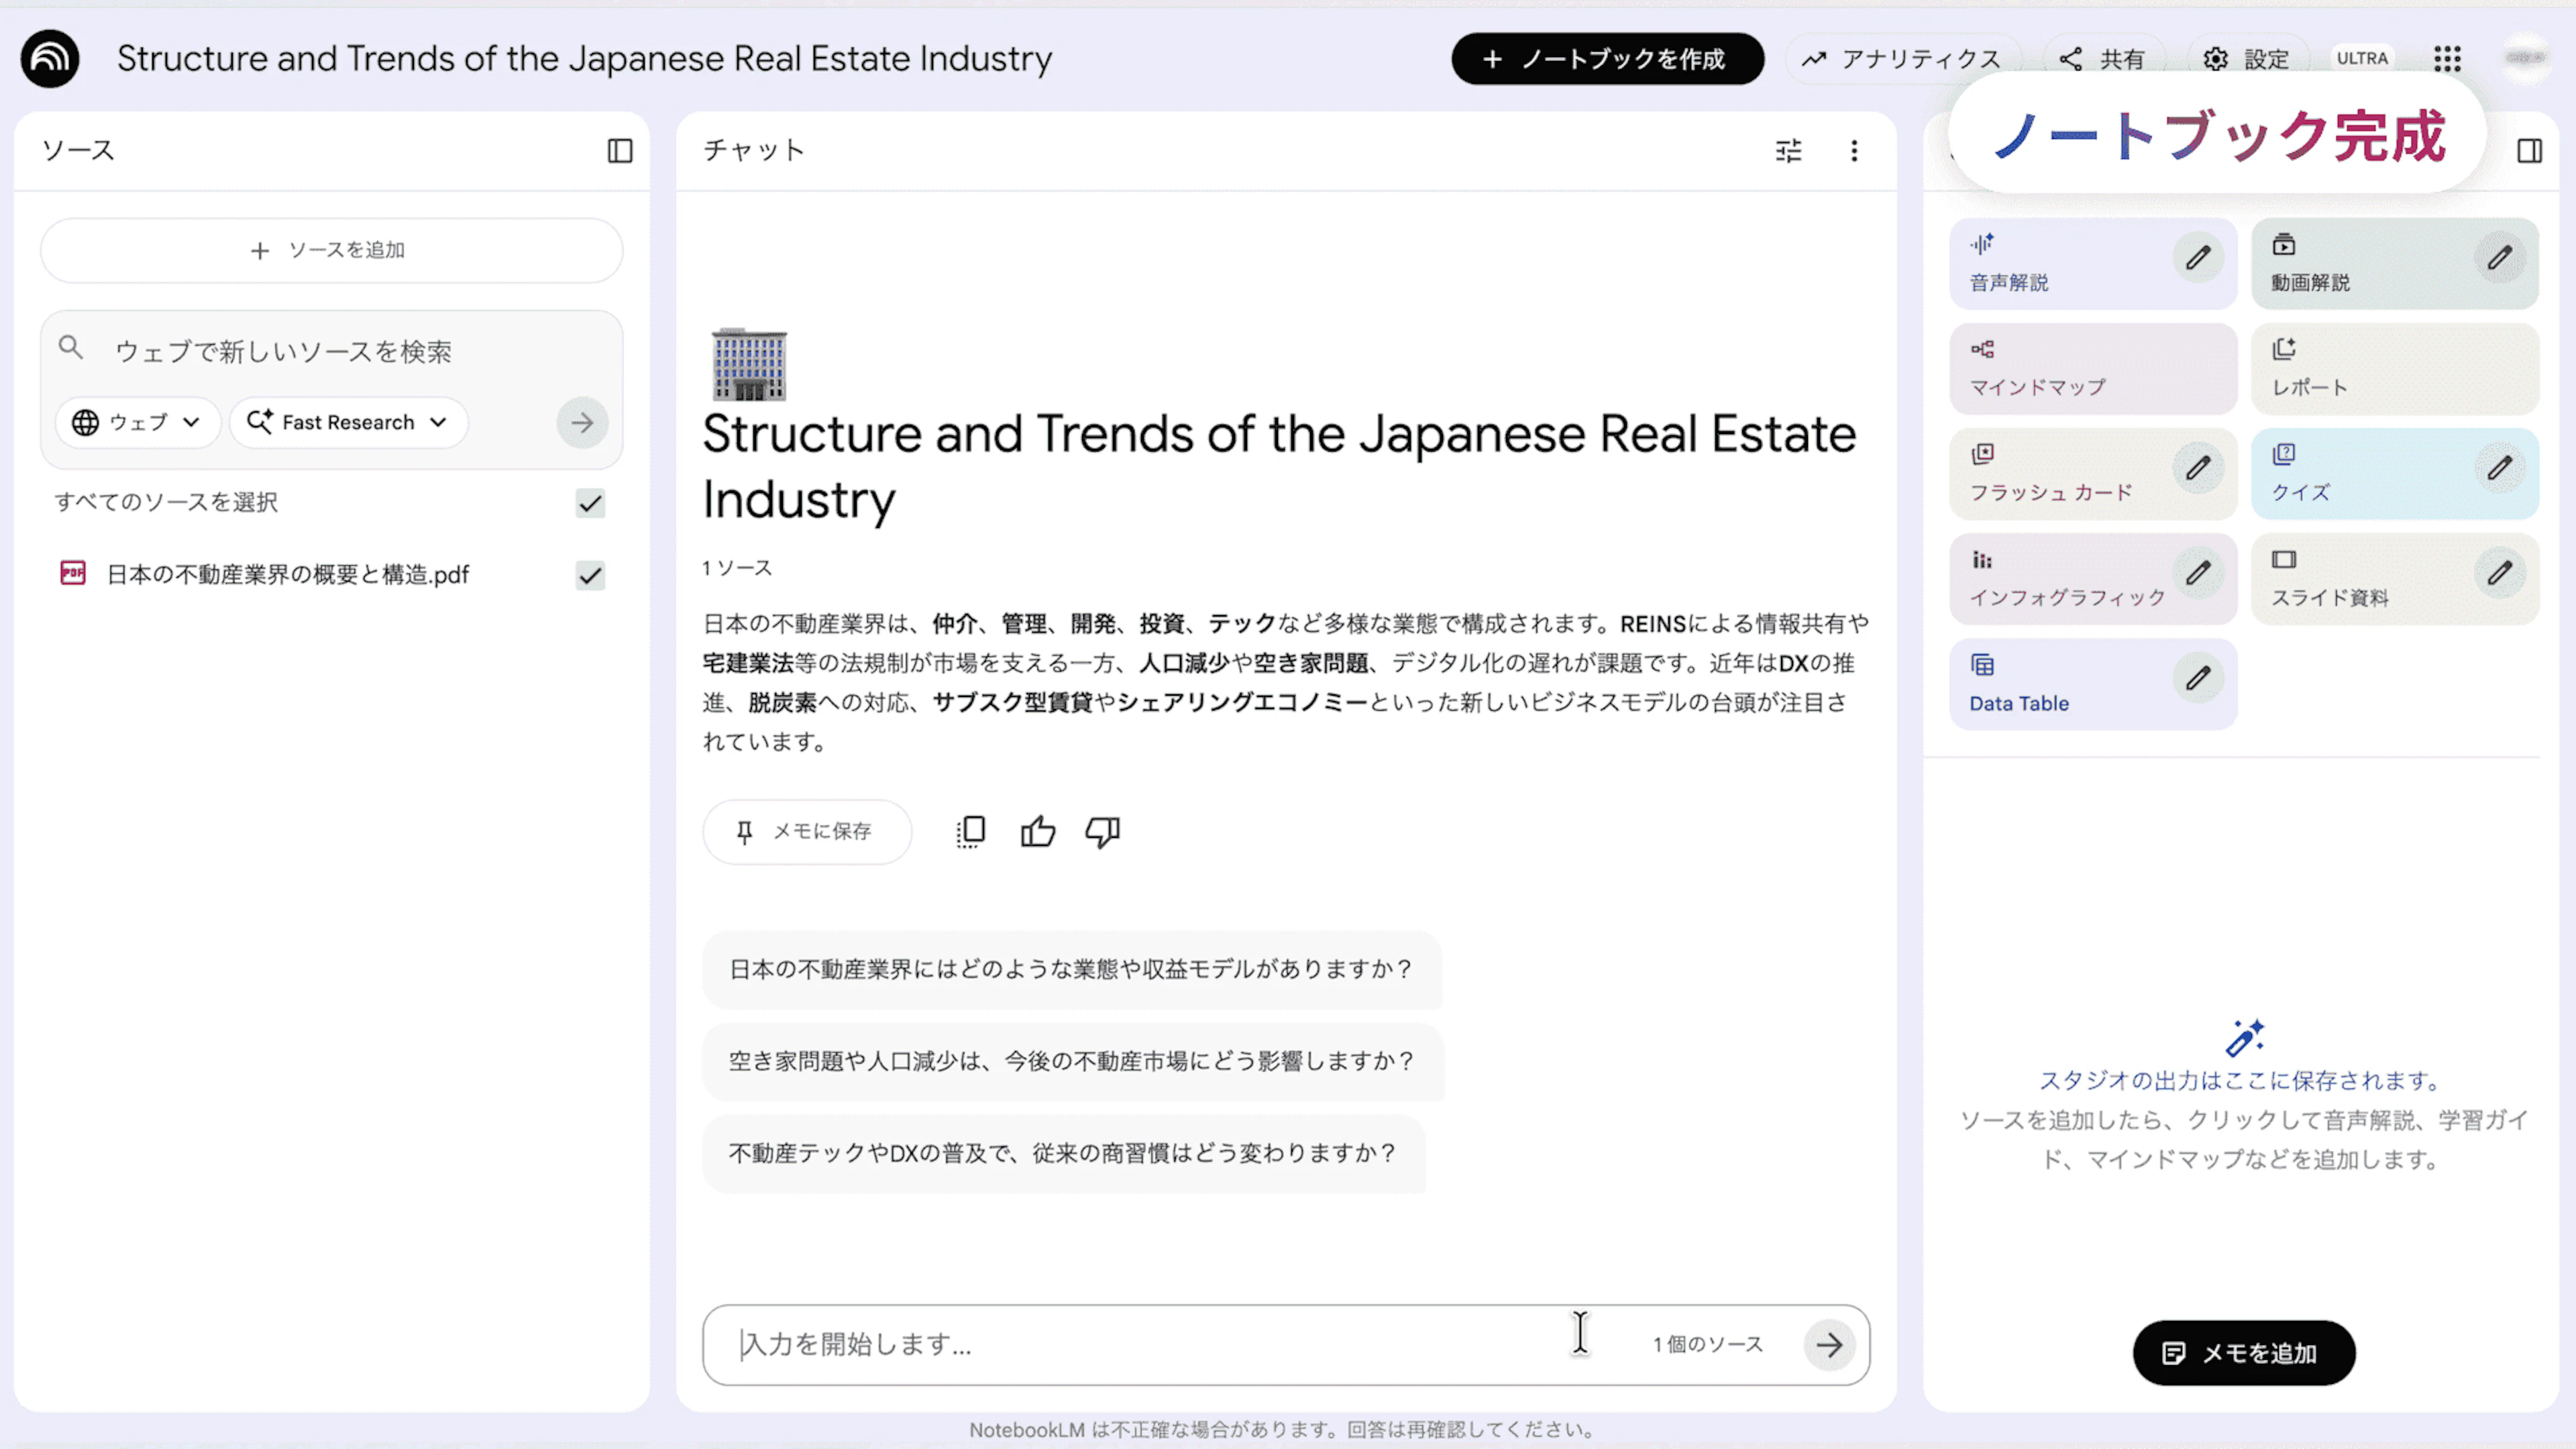Toggle すべてのソースを選択 checkbox
The height and width of the screenshot is (1449, 2576).
(x=590, y=503)
